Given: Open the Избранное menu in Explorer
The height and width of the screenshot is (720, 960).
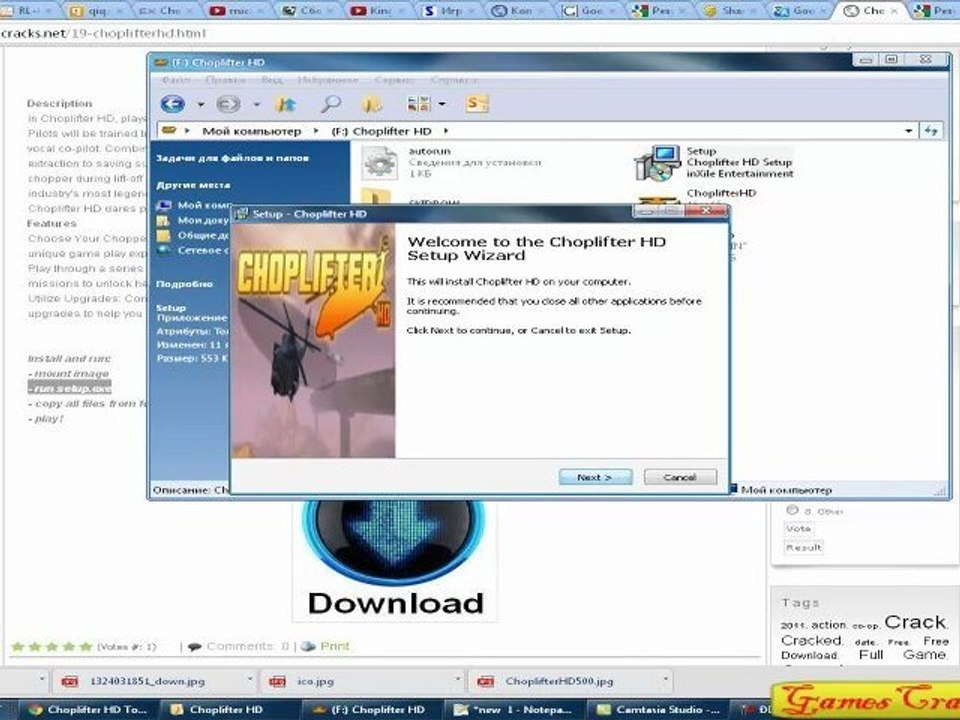Looking at the screenshot, I should tap(328, 80).
